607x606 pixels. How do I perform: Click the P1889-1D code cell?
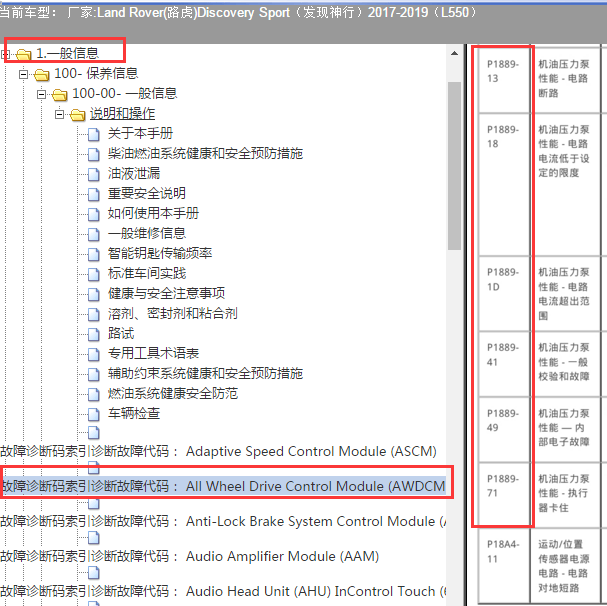(504, 294)
